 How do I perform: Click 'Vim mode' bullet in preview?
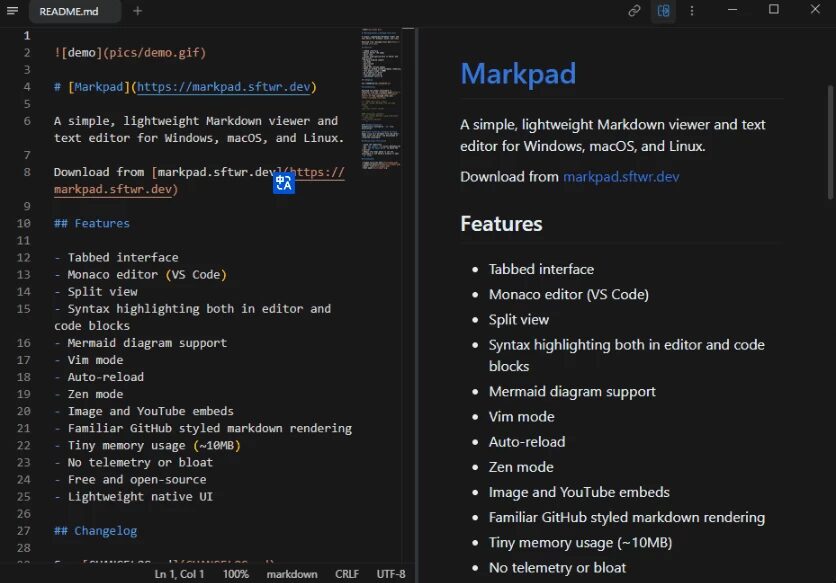521,417
